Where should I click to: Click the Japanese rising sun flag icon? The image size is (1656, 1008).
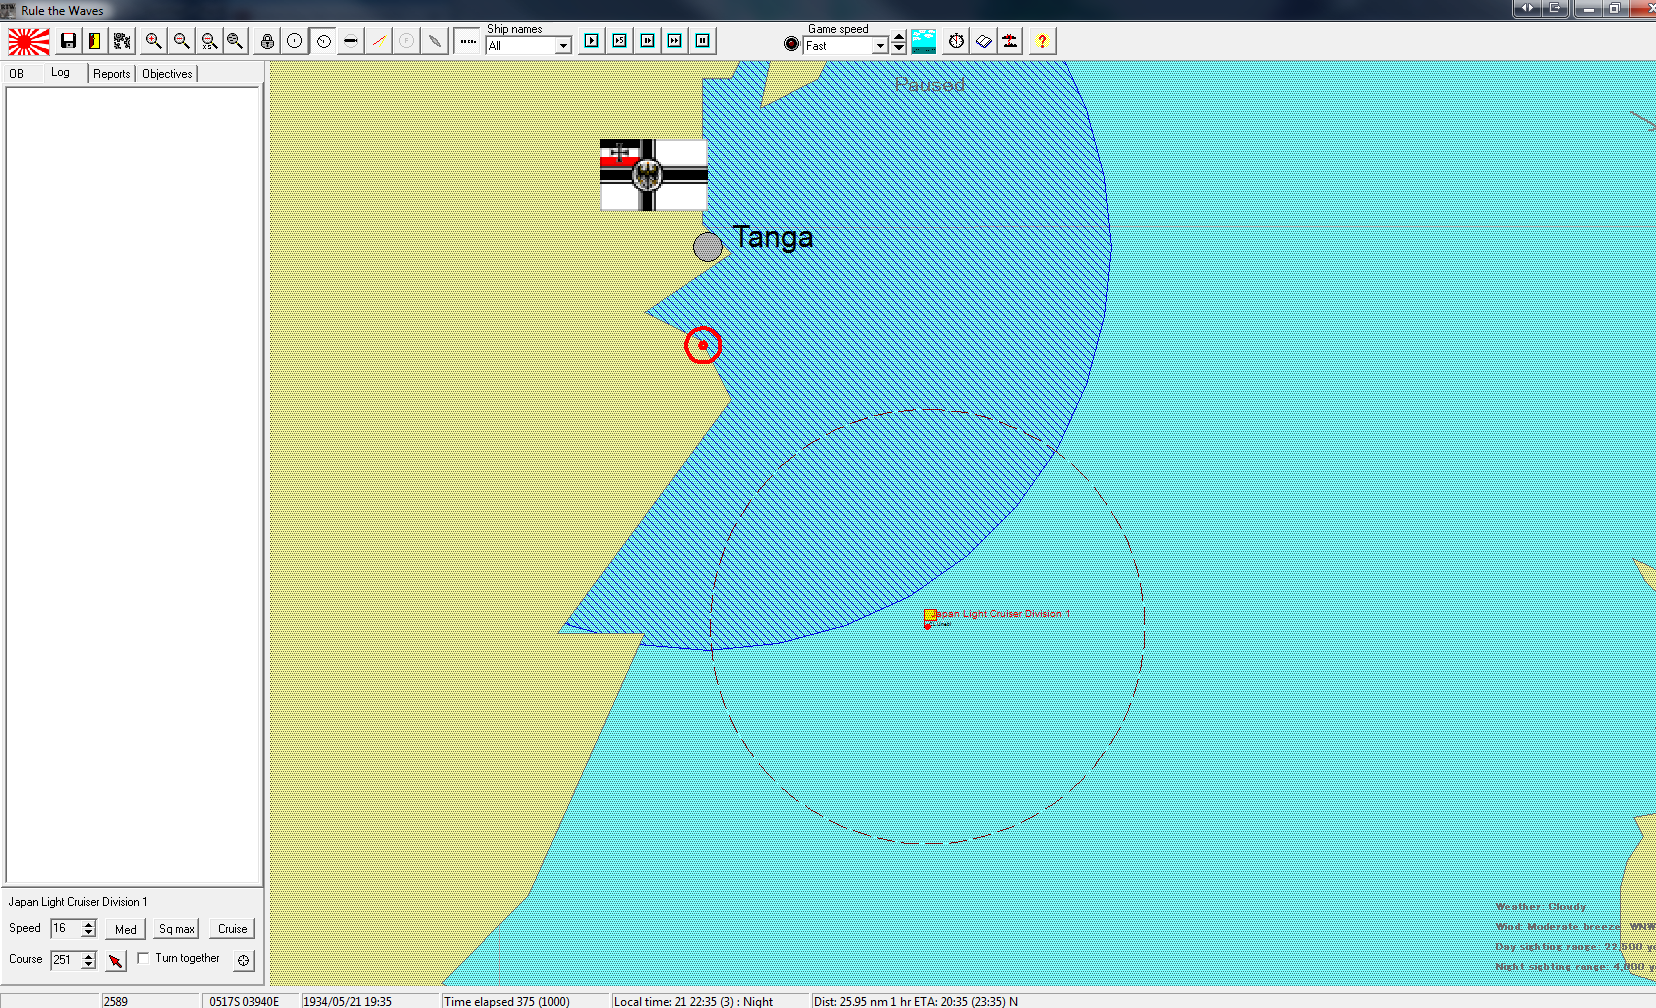coord(29,41)
